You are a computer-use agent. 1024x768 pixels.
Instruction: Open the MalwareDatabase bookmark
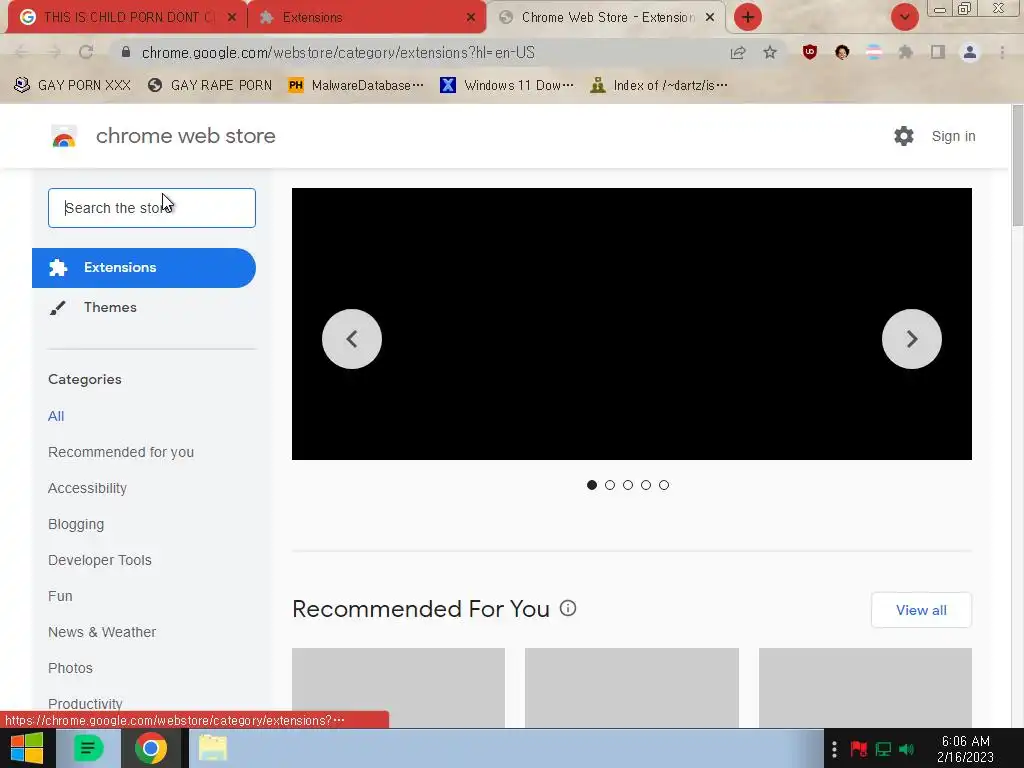[356, 85]
